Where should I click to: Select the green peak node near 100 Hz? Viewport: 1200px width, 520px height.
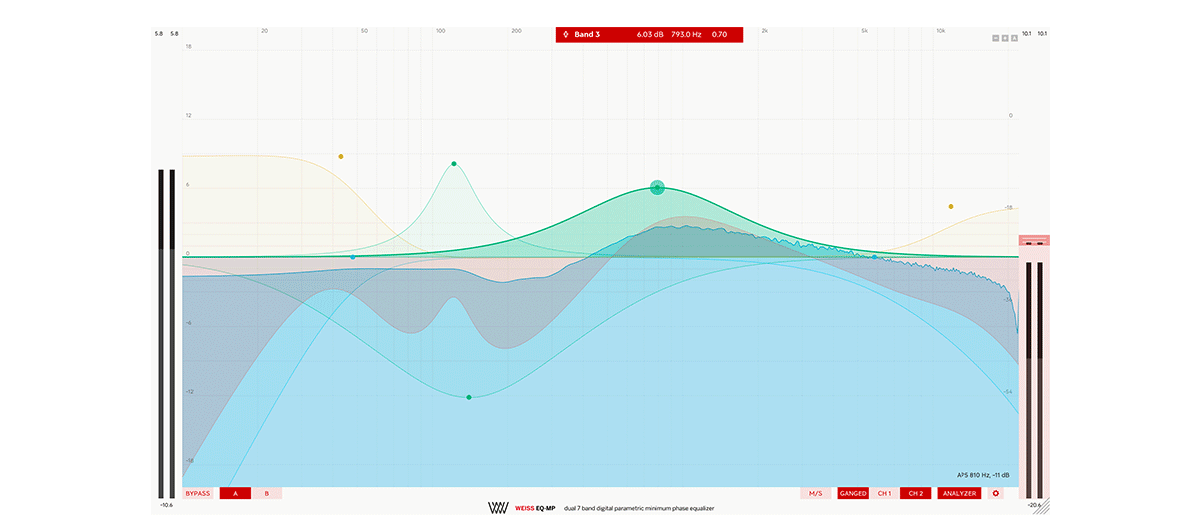pos(454,164)
